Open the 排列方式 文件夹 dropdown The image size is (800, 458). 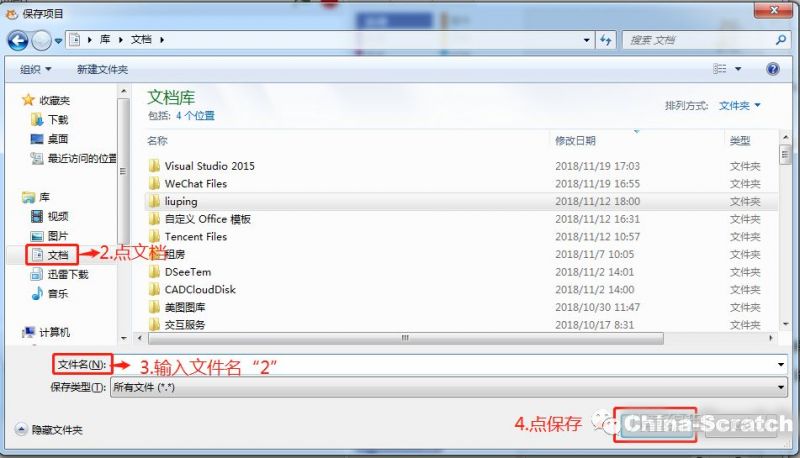(x=740, y=105)
